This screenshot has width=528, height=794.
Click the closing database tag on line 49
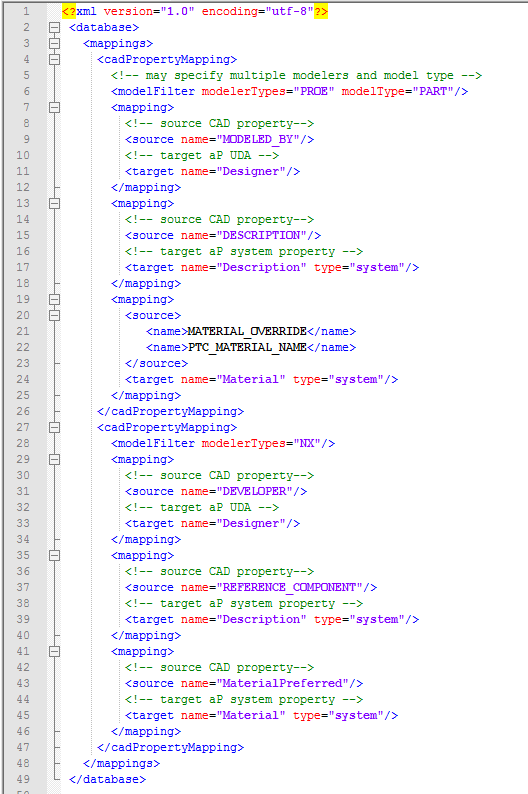[107, 779]
